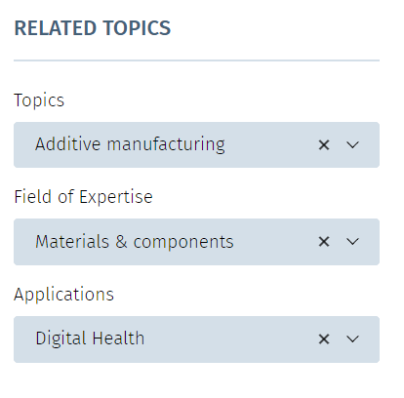Viewport: 404px width, 398px height.
Task: Select the Materials & components value text
Action: 134,242
